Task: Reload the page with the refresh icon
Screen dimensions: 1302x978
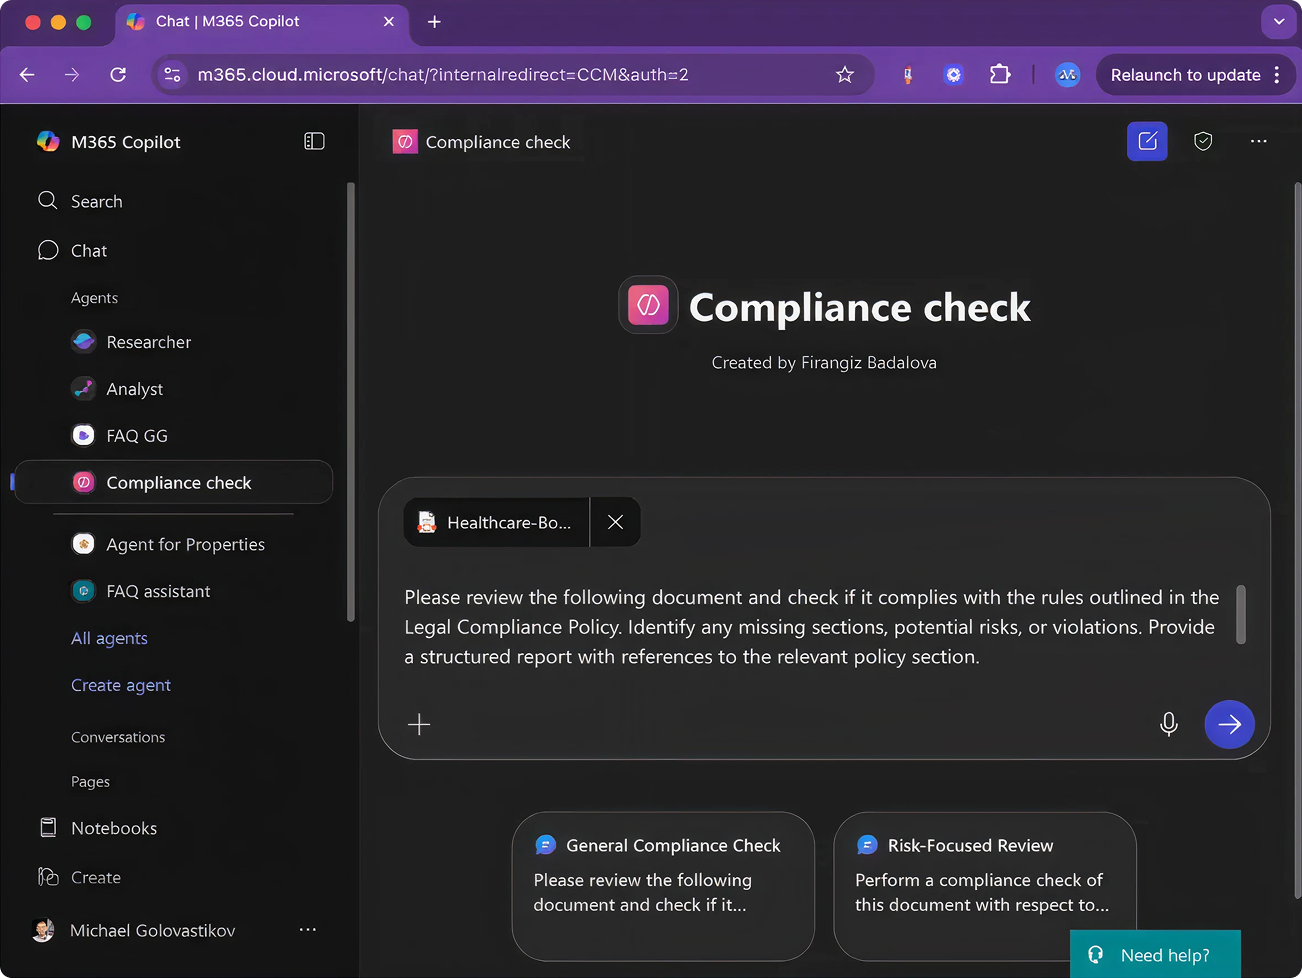Action: pyautogui.click(x=118, y=74)
